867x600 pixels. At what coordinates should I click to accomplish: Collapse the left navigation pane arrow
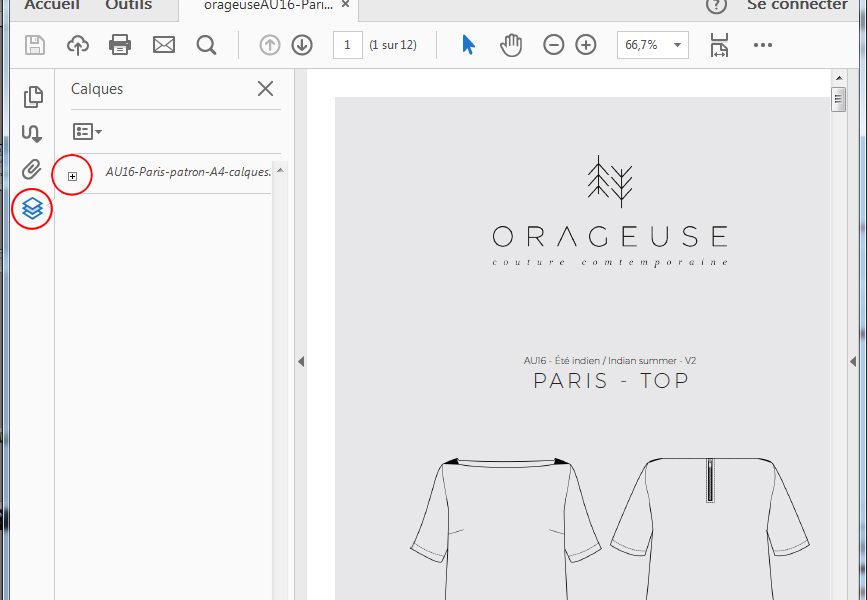(301, 361)
